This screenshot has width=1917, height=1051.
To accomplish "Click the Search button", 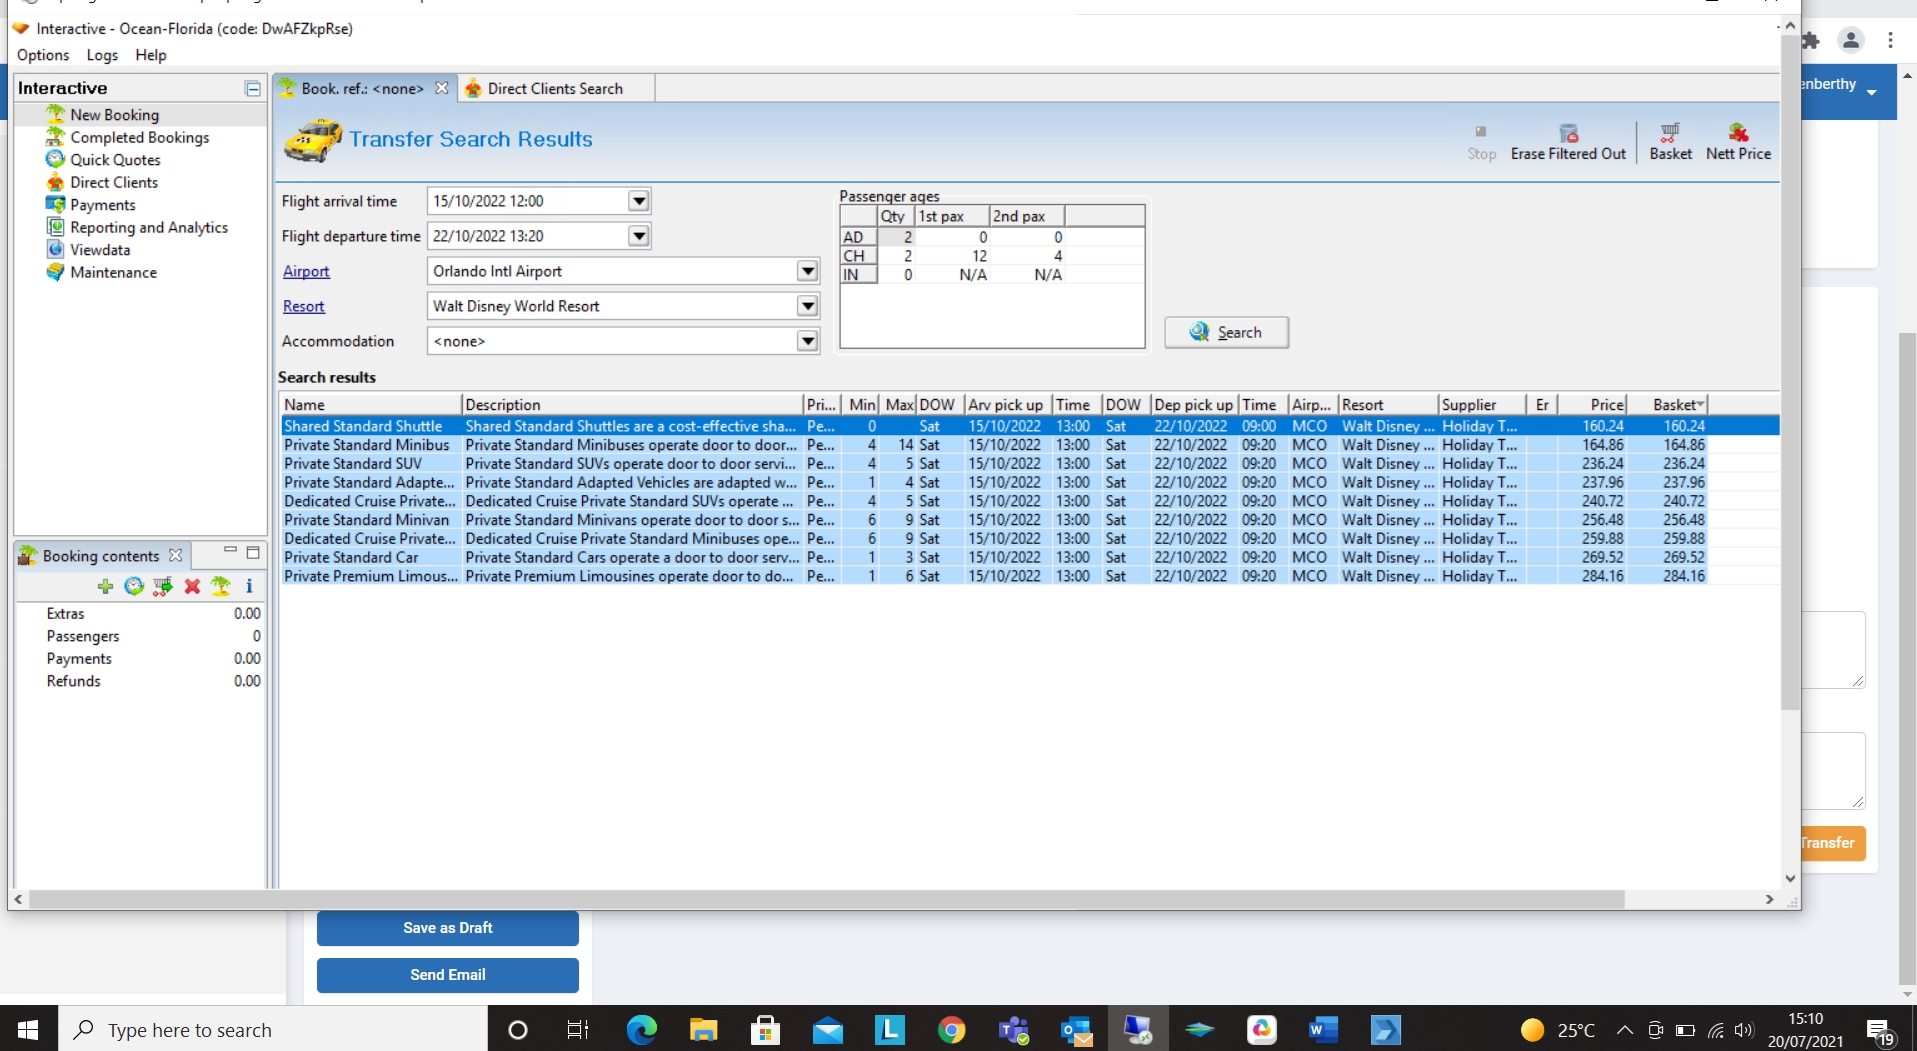I will (x=1226, y=332).
